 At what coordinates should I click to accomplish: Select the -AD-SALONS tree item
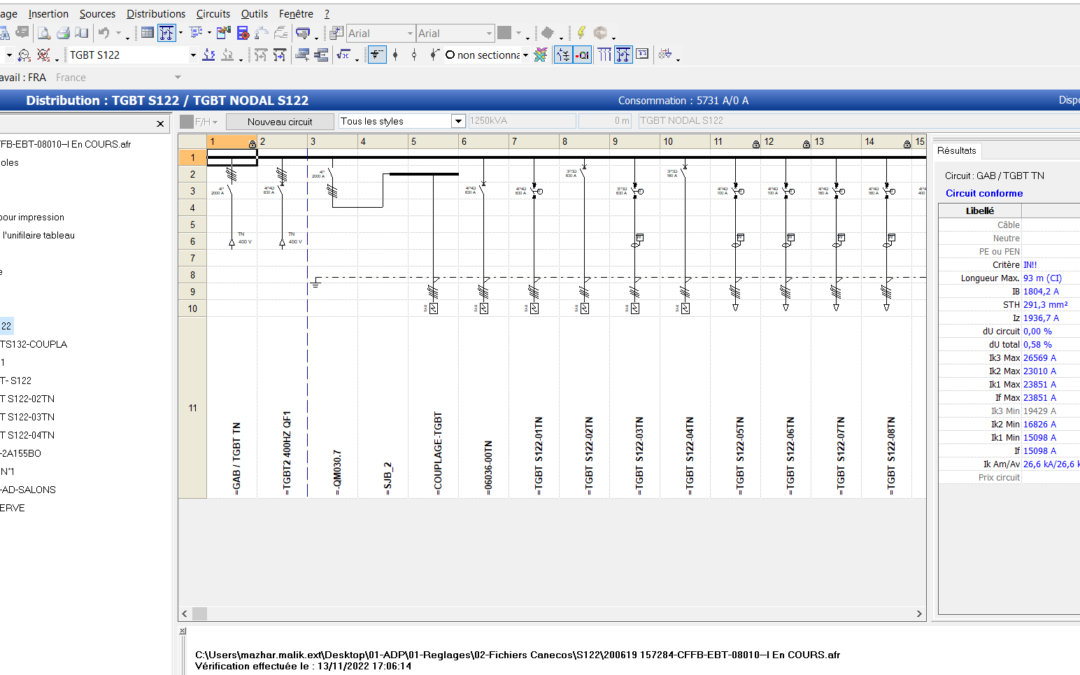28,489
